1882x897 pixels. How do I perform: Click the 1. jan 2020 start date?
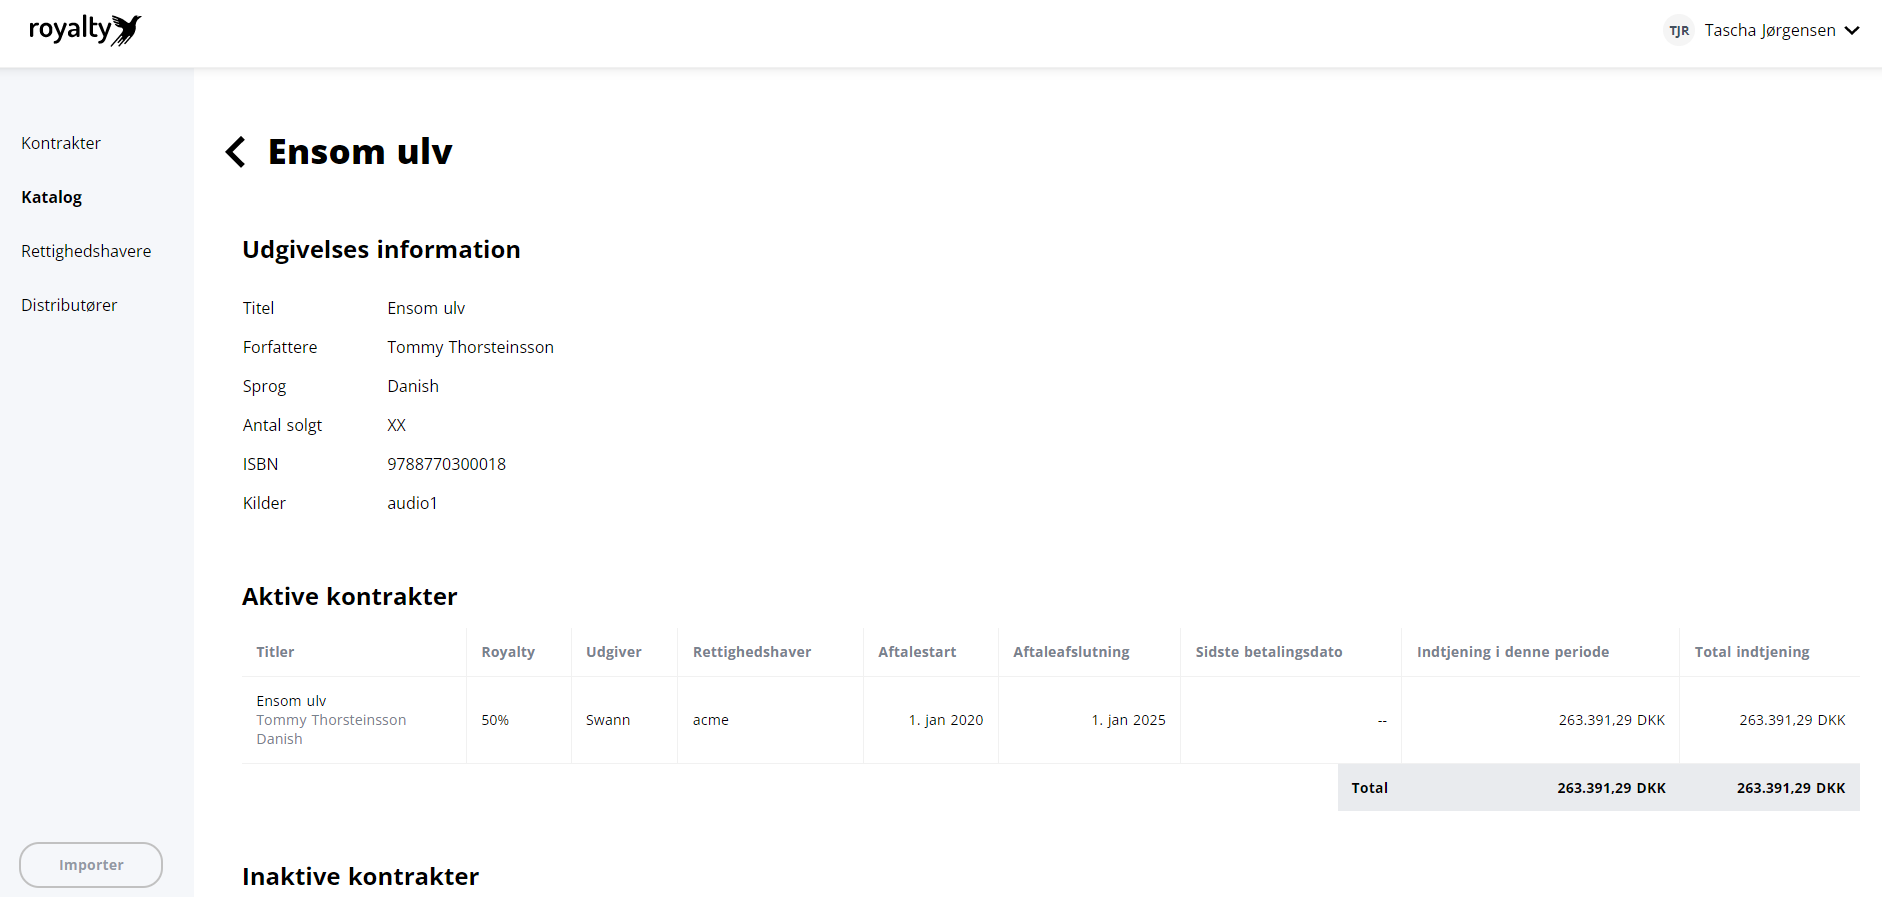click(x=946, y=720)
